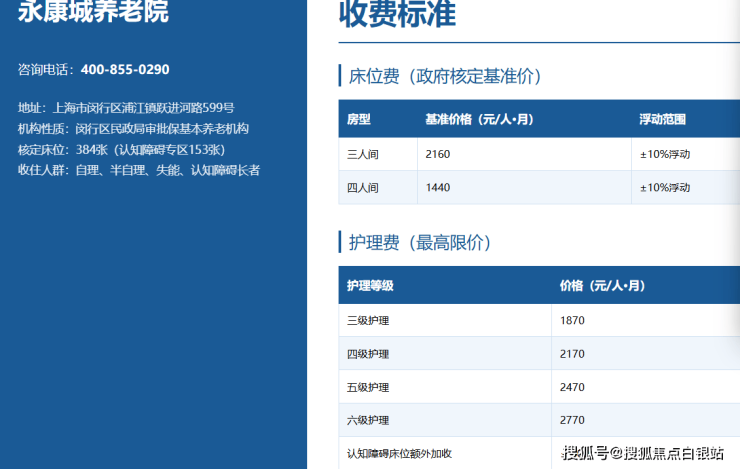Select the 五级护理 row label
The height and width of the screenshot is (469, 740).
pos(368,387)
